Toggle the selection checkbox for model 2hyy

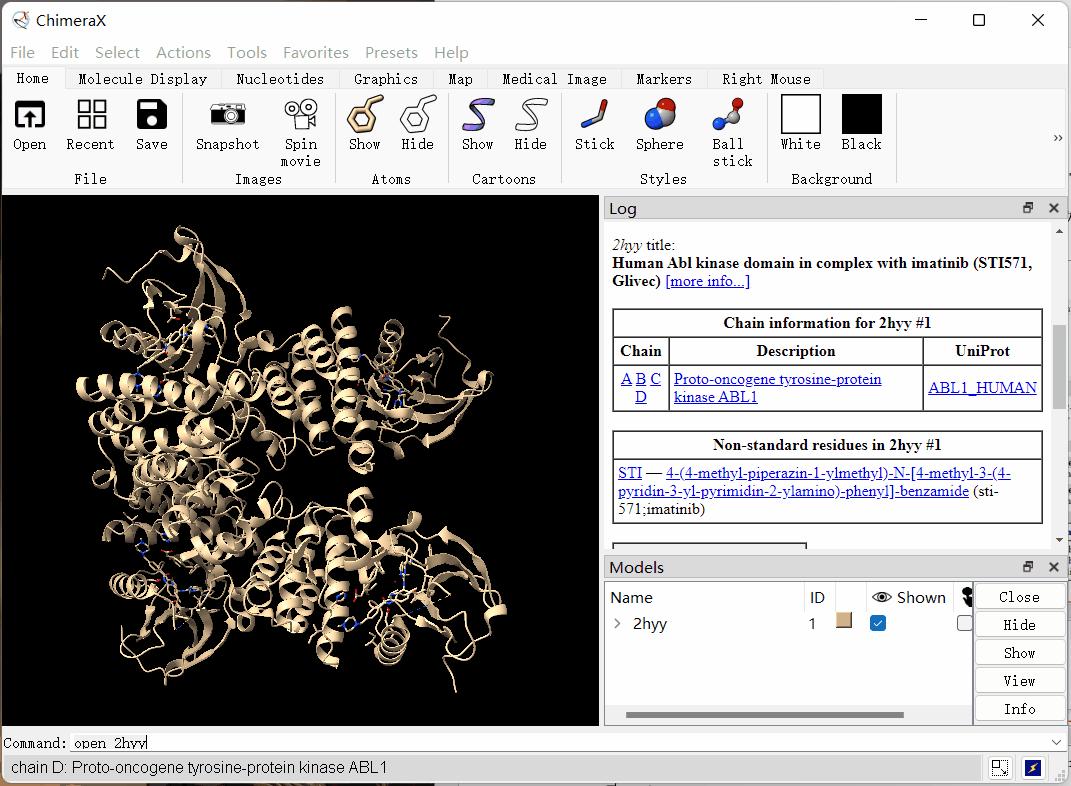(963, 623)
